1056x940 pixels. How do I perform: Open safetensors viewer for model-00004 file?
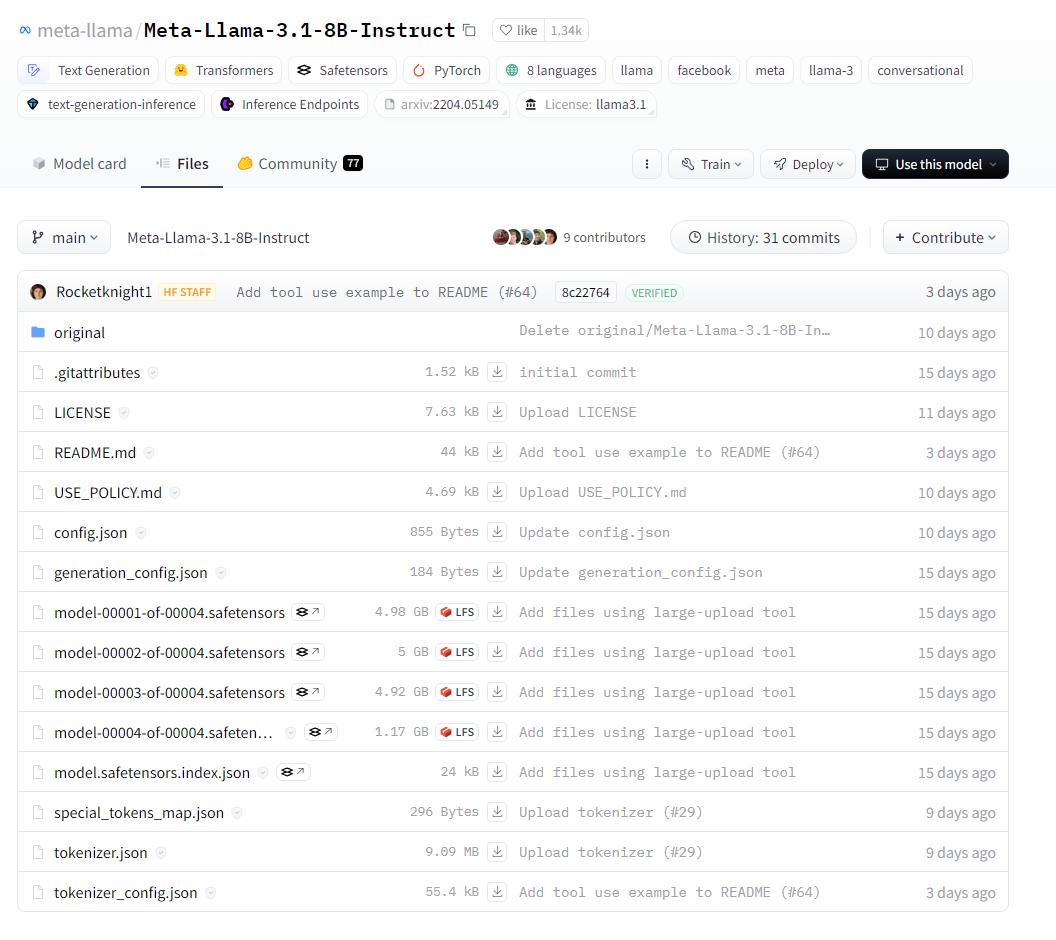(x=321, y=732)
